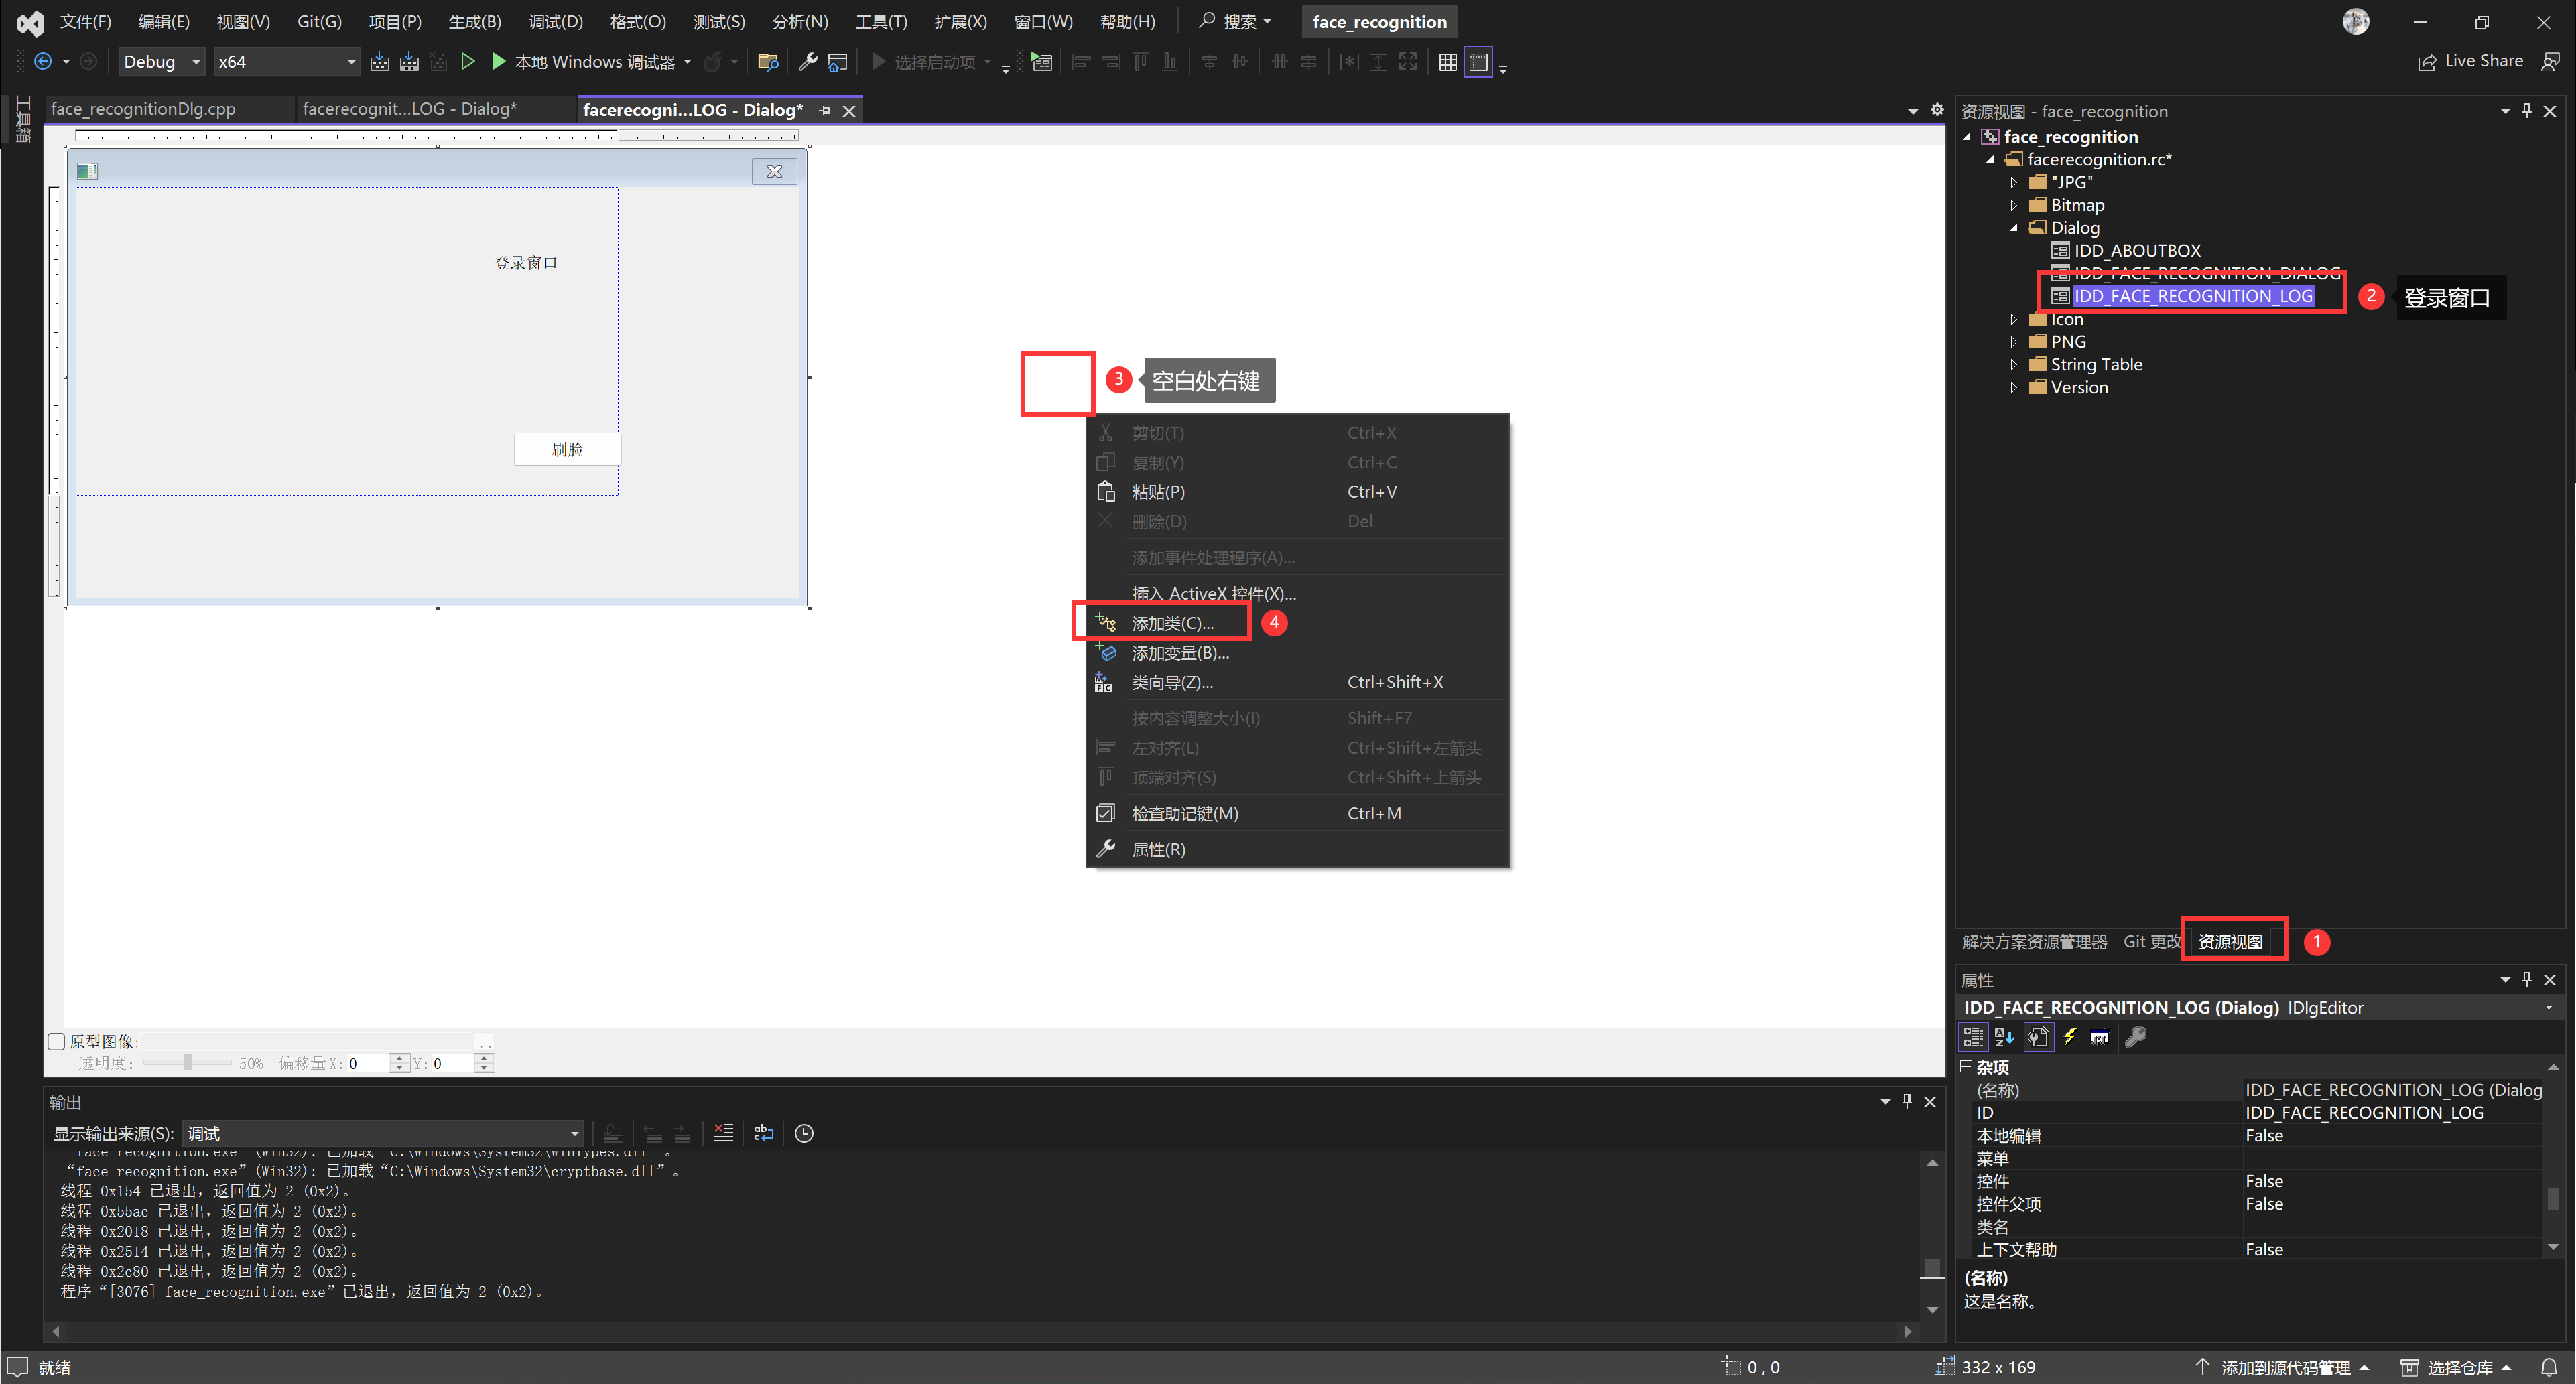2576x1384 pixels.
Task: Click Start Without Debugging icon
Action: [467, 62]
